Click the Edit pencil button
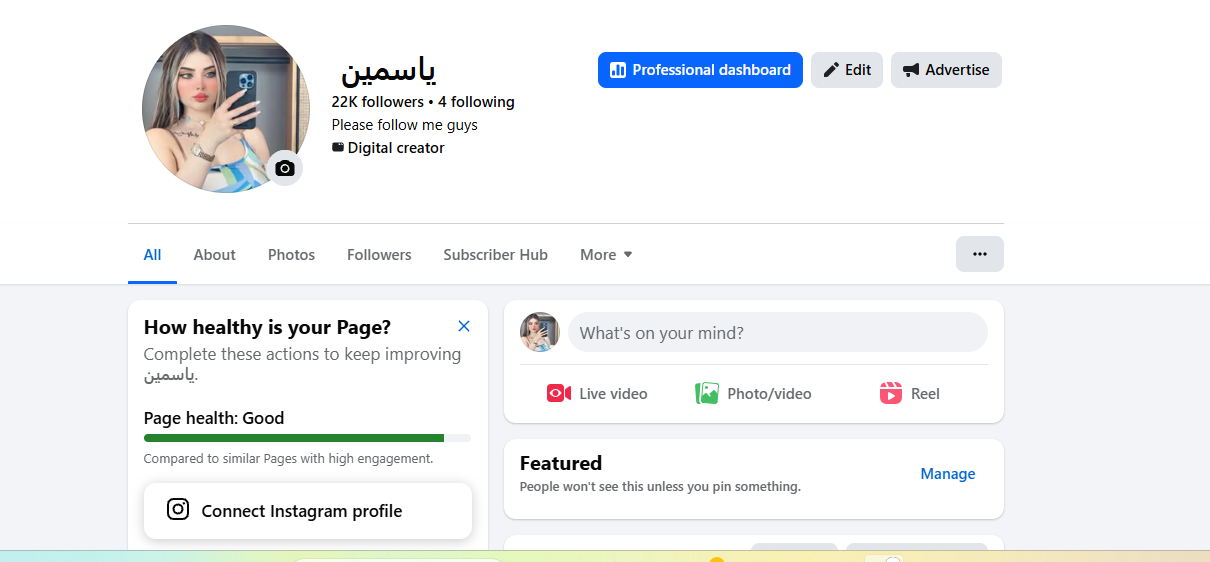This screenshot has height=562, width=1210. coord(847,70)
